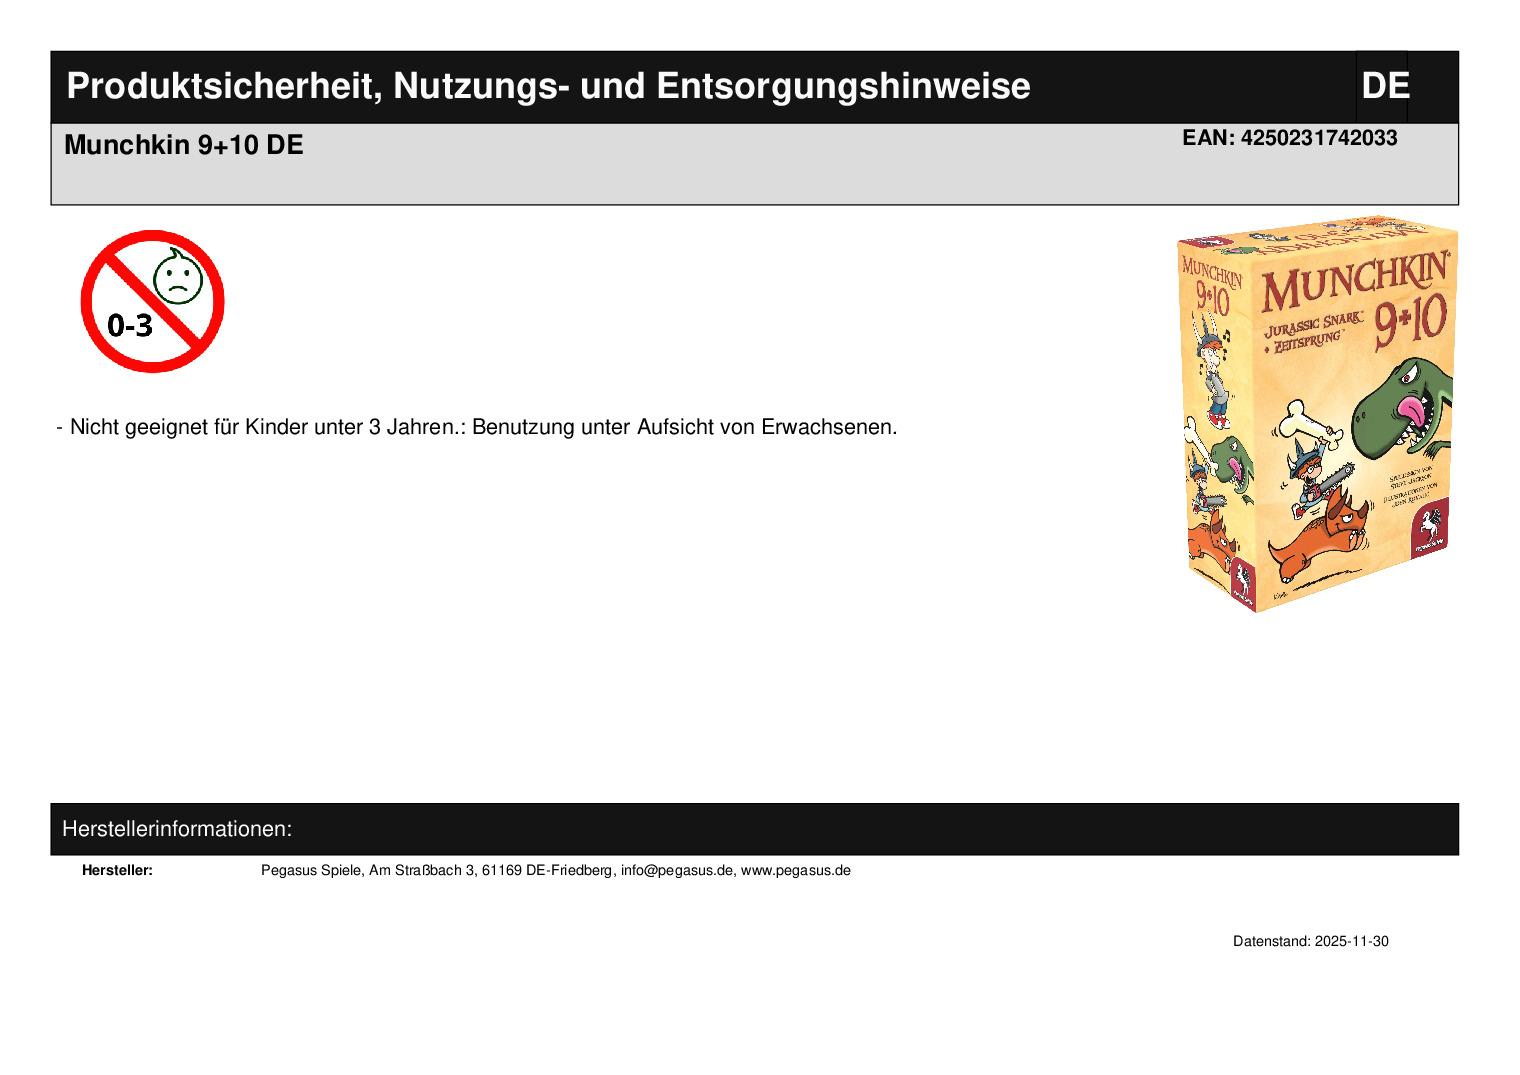Click the Munchkin 9+10 logo on box front
The image size is (1520, 1075).
coord(1355,300)
